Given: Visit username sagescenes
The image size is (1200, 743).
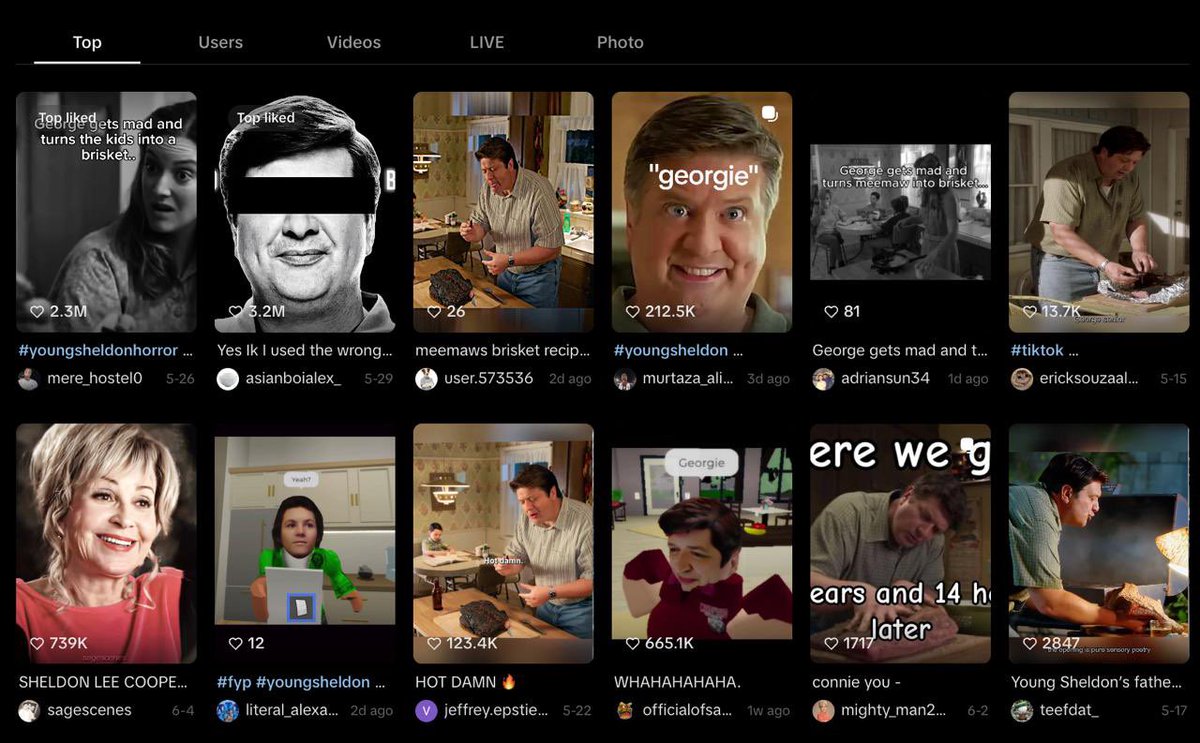Looking at the screenshot, I should [89, 711].
